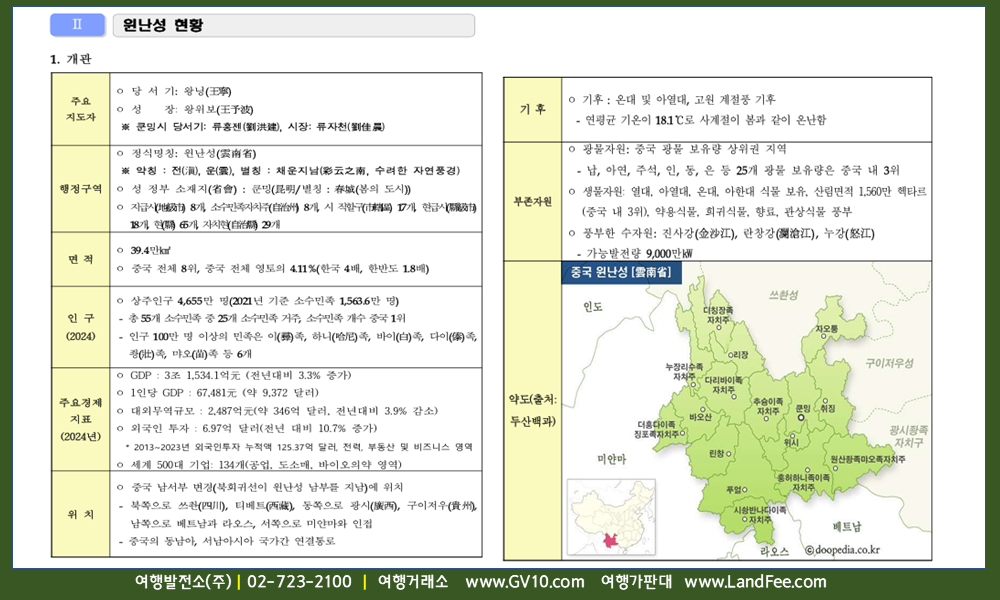Click the '라오스' label on the map
Screen dimensions: 1000x600
click(x=774, y=551)
